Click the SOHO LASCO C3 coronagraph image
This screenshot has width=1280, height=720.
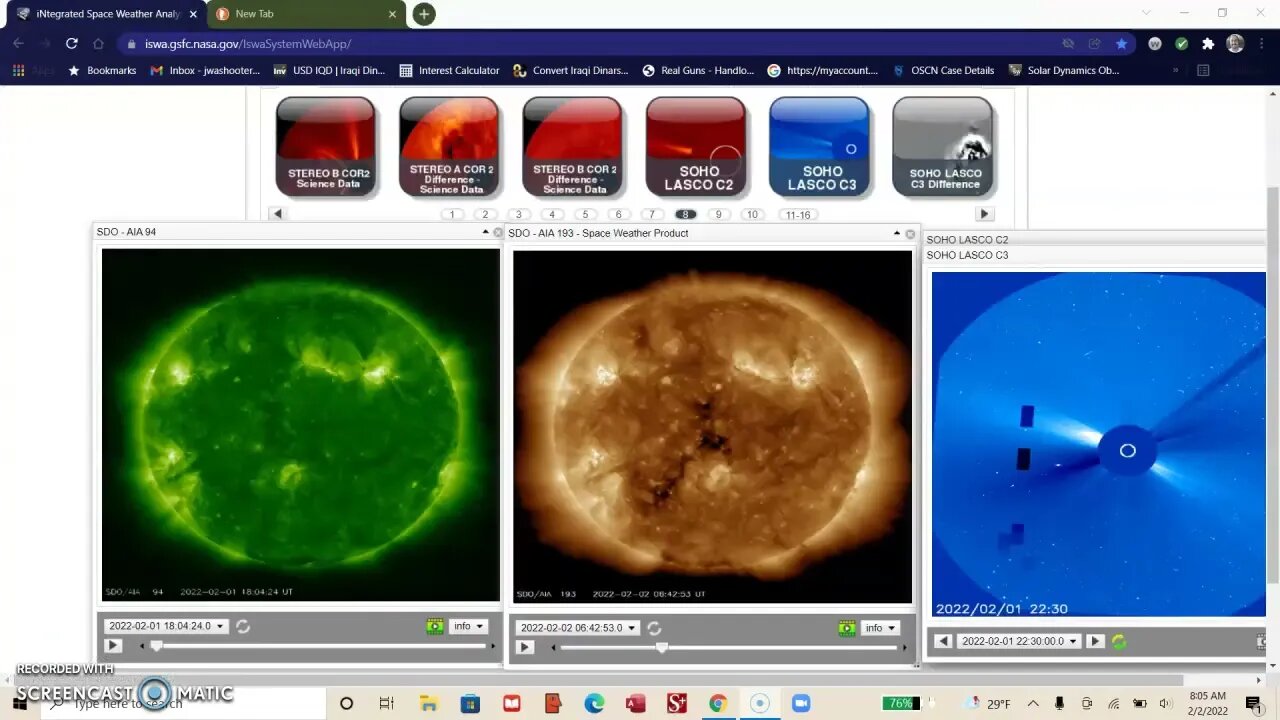click(1099, 444)
